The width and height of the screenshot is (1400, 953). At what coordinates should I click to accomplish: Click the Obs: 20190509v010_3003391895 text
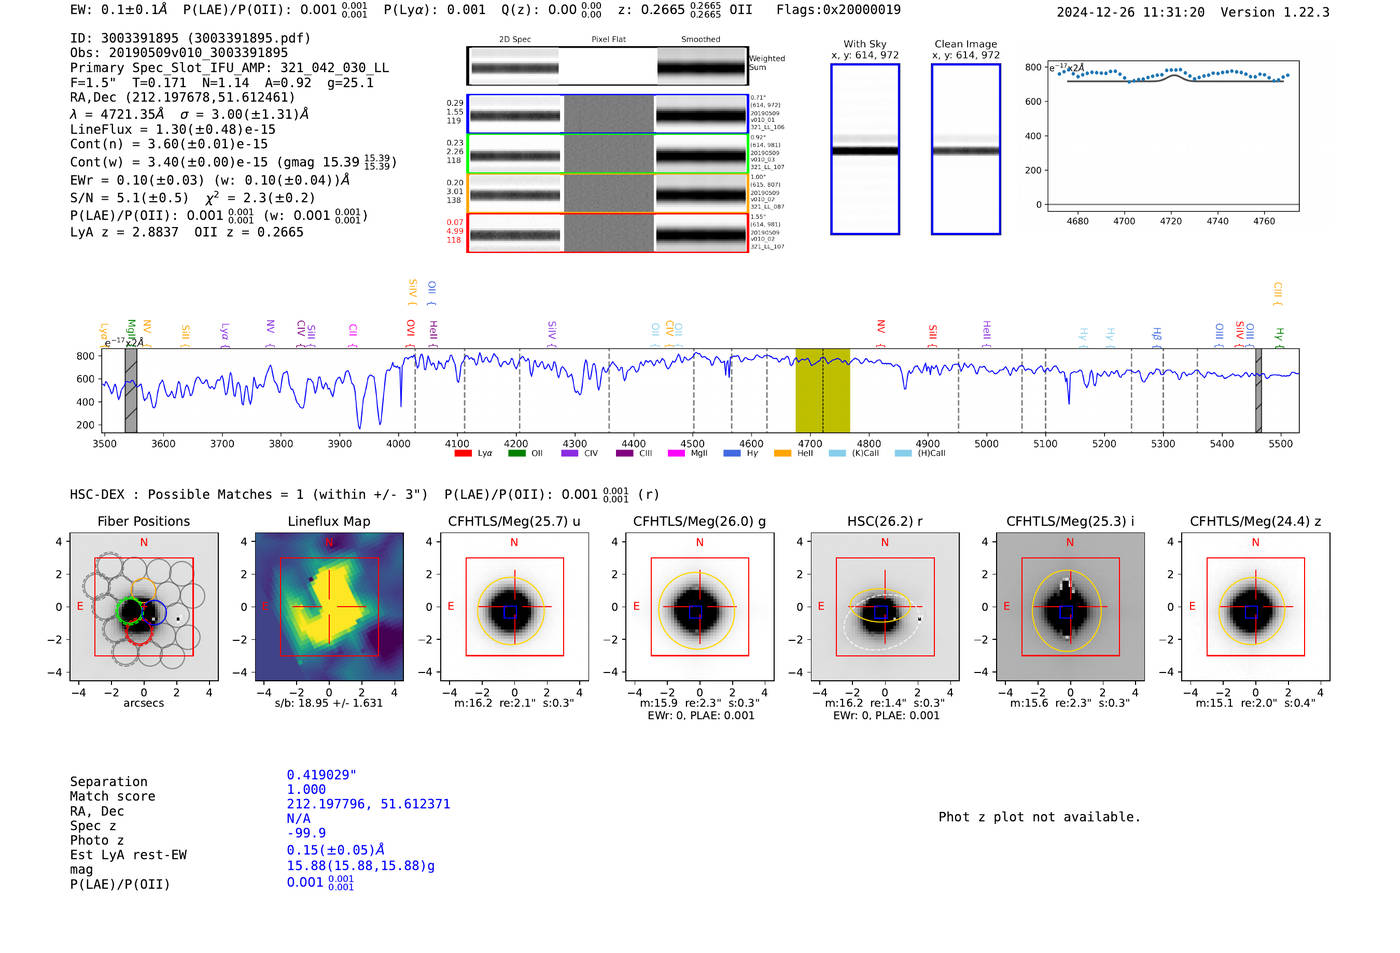coord(179,53)
